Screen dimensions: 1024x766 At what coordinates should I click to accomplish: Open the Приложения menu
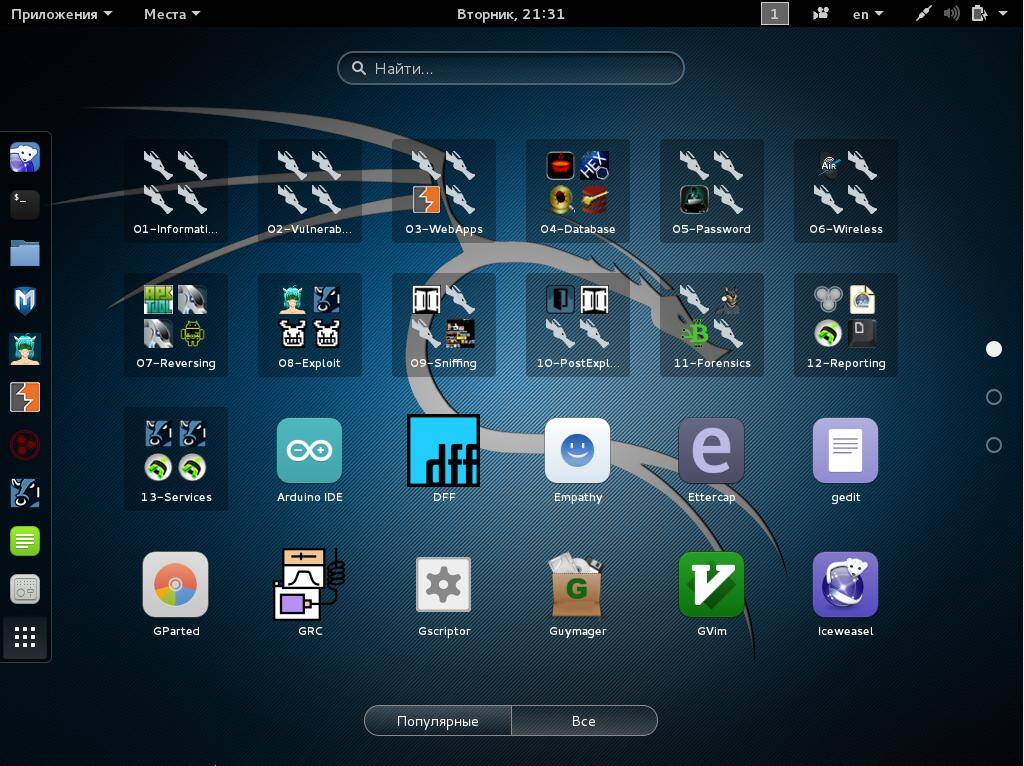point(61,14)
